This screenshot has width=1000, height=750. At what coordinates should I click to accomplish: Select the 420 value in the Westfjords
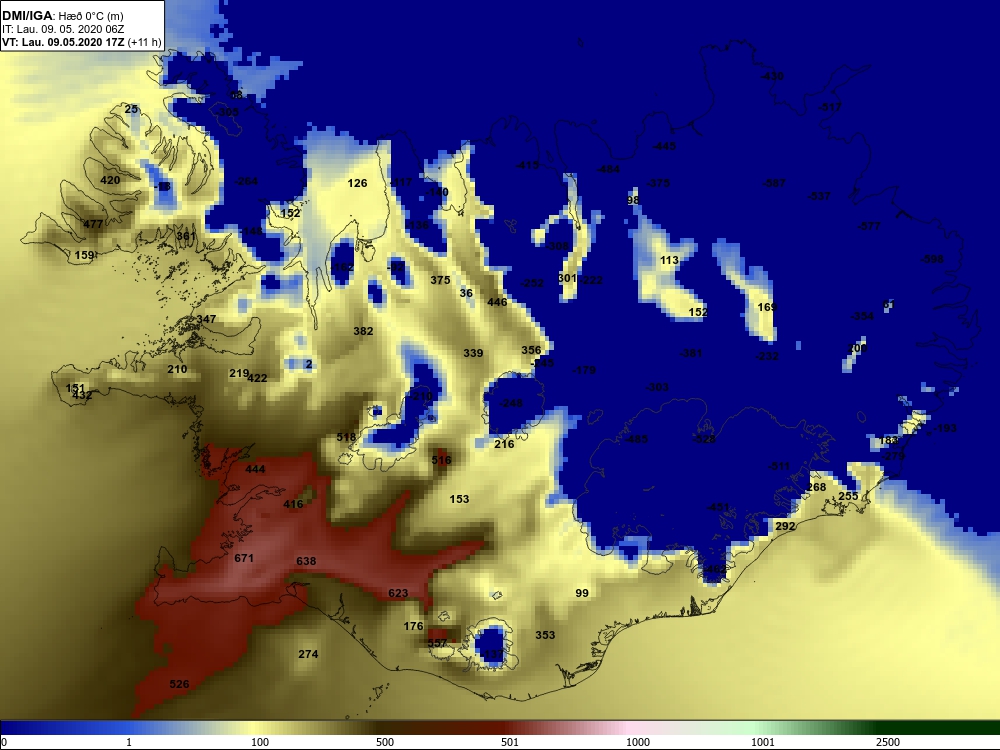click(110, 180)
